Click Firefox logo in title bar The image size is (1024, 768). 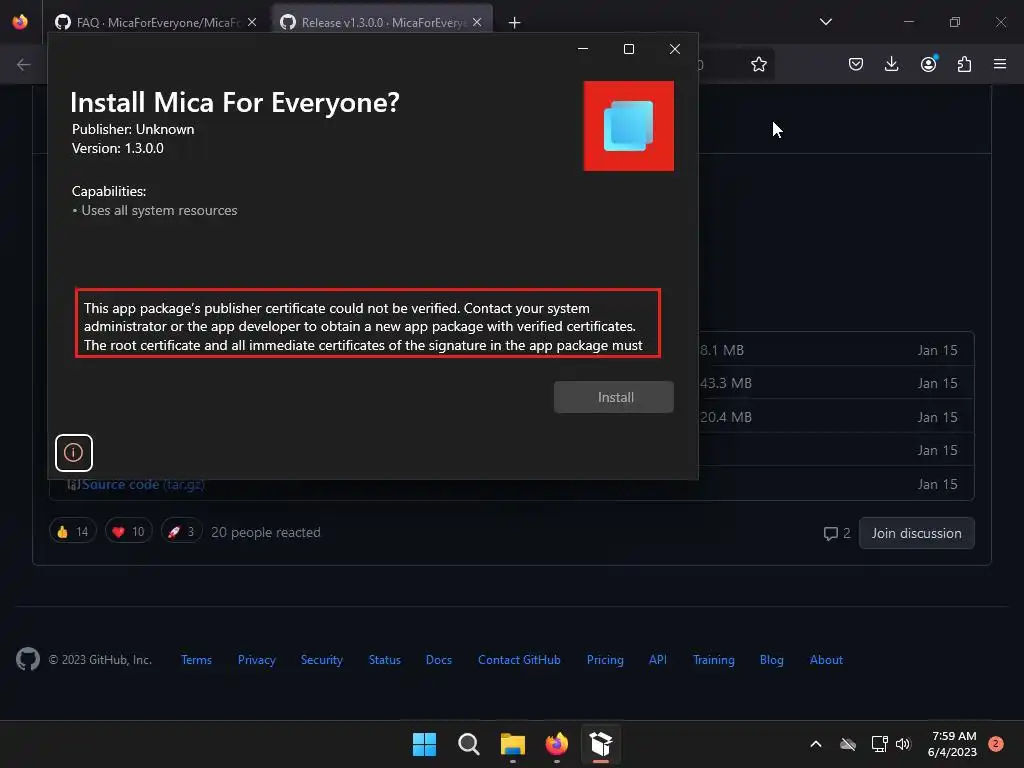tap(20, 22)
